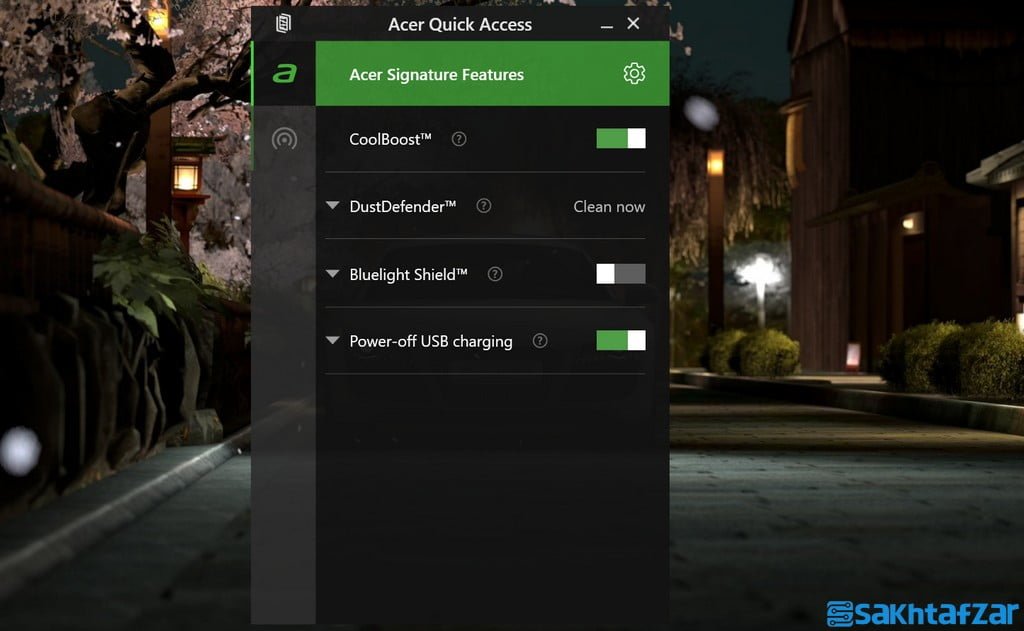Click the CoolBoost label
The image size is (1024, 631).
click(x=391, y=139)
